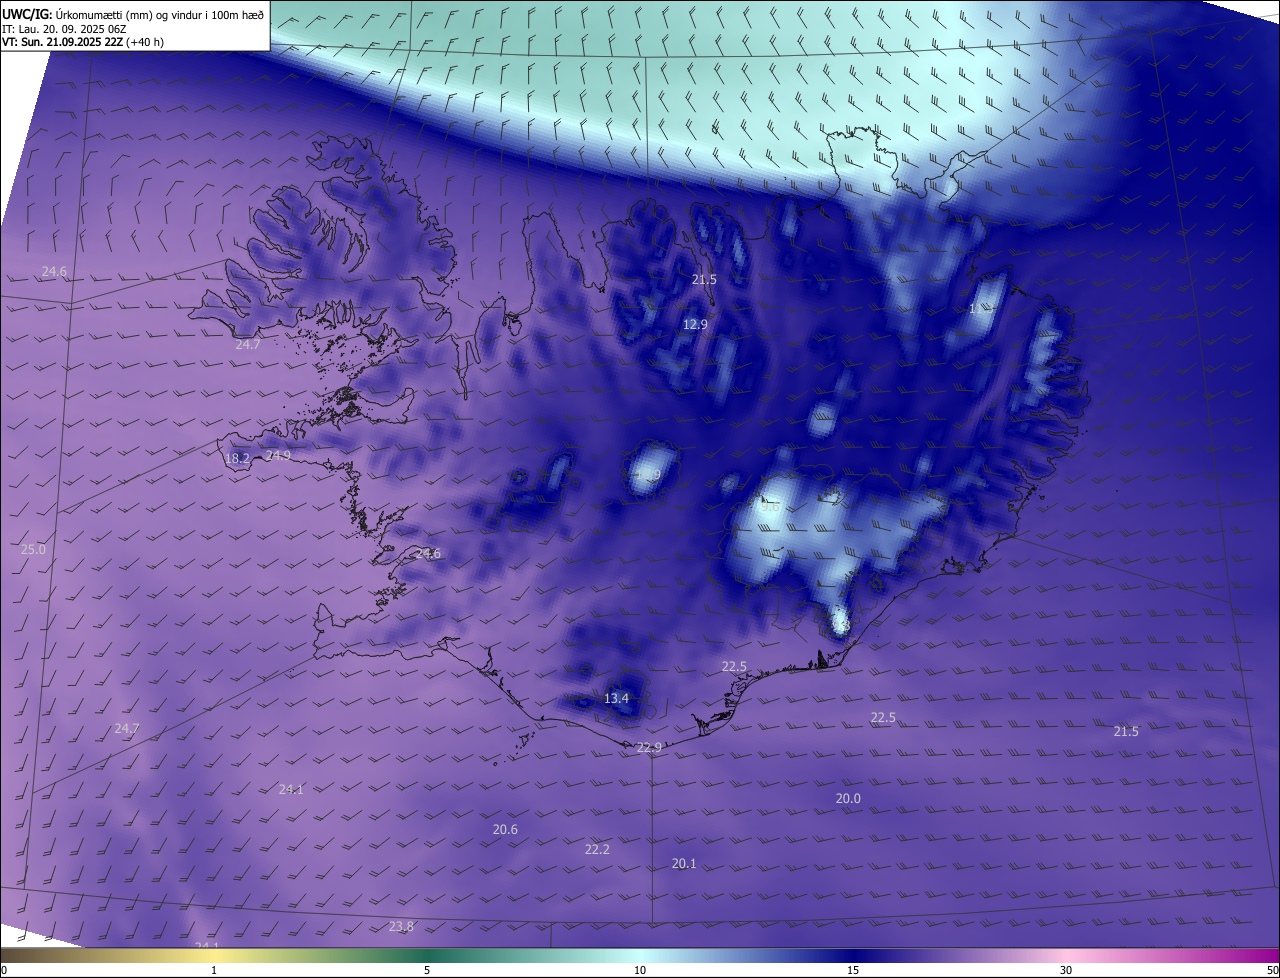
Task: Click the 20.0 value label
Action: (848, 798)
